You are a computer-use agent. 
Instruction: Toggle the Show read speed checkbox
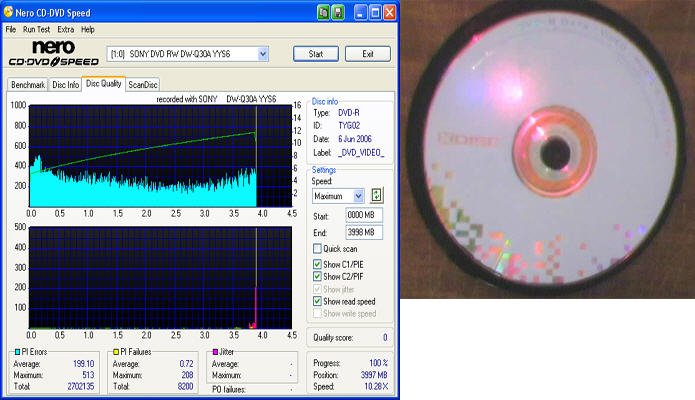(317, 301)
